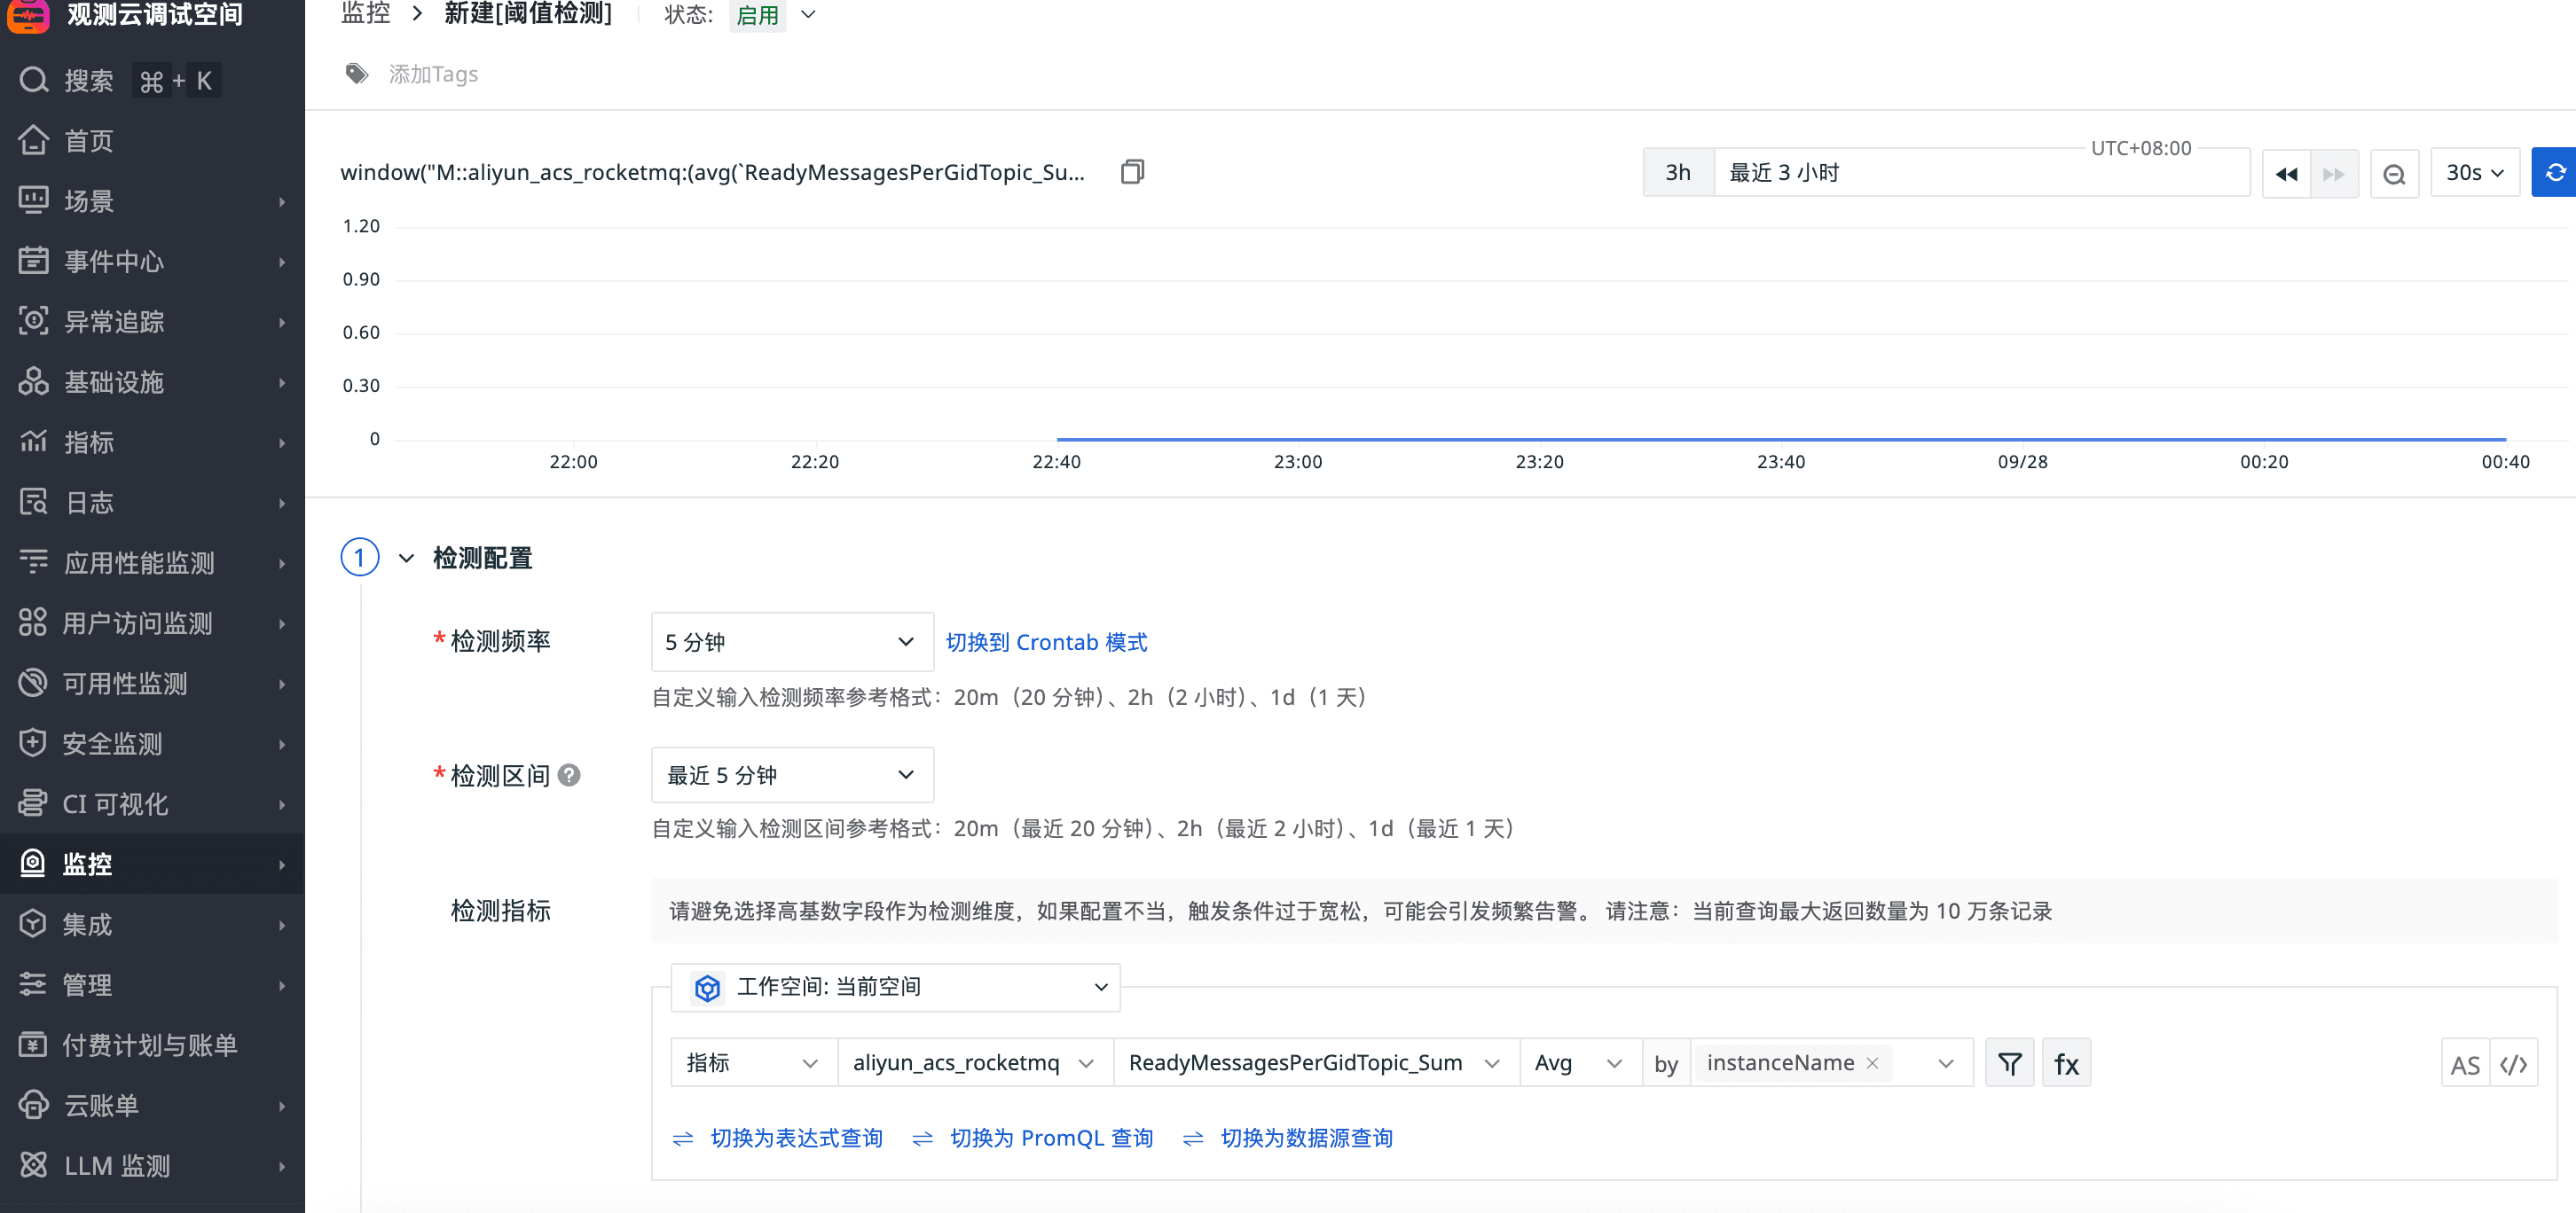Step time range backward with rewind arrows

(x=2286, y=174)
